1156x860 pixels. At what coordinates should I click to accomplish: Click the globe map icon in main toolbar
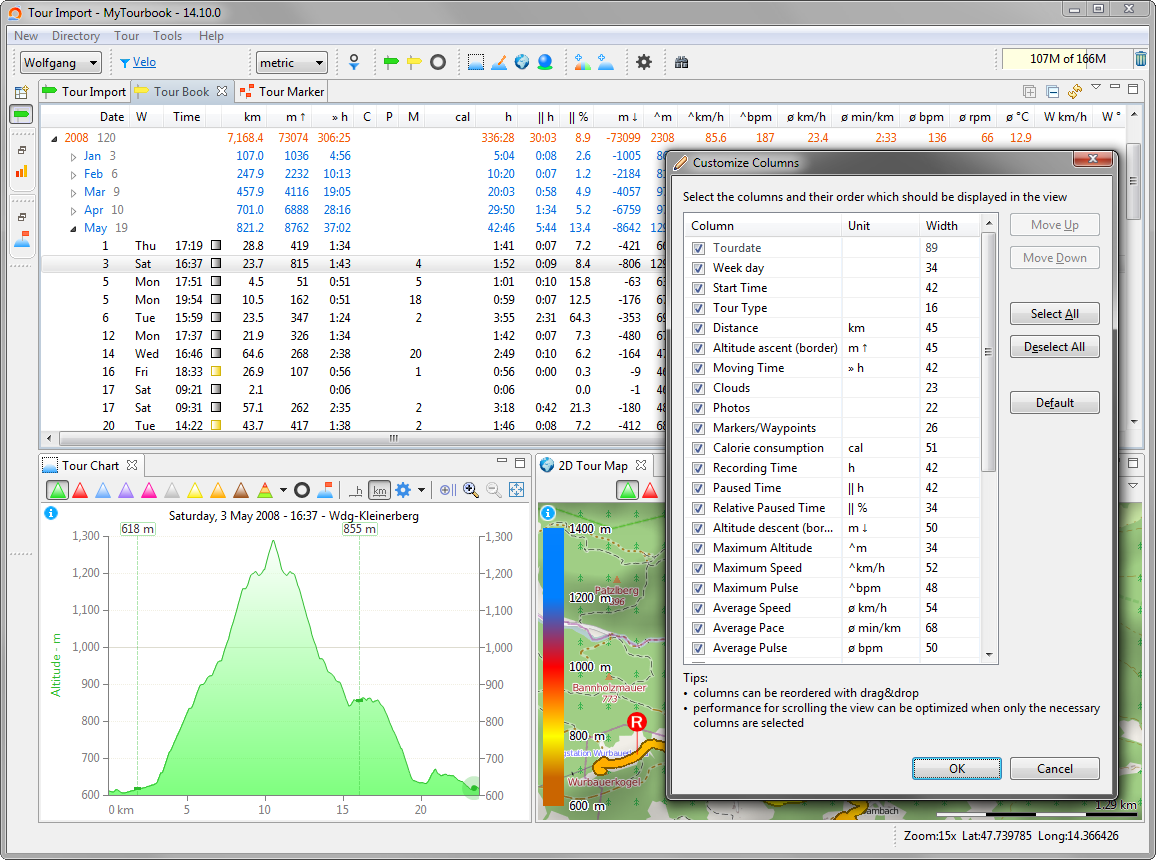pos(522,63)
